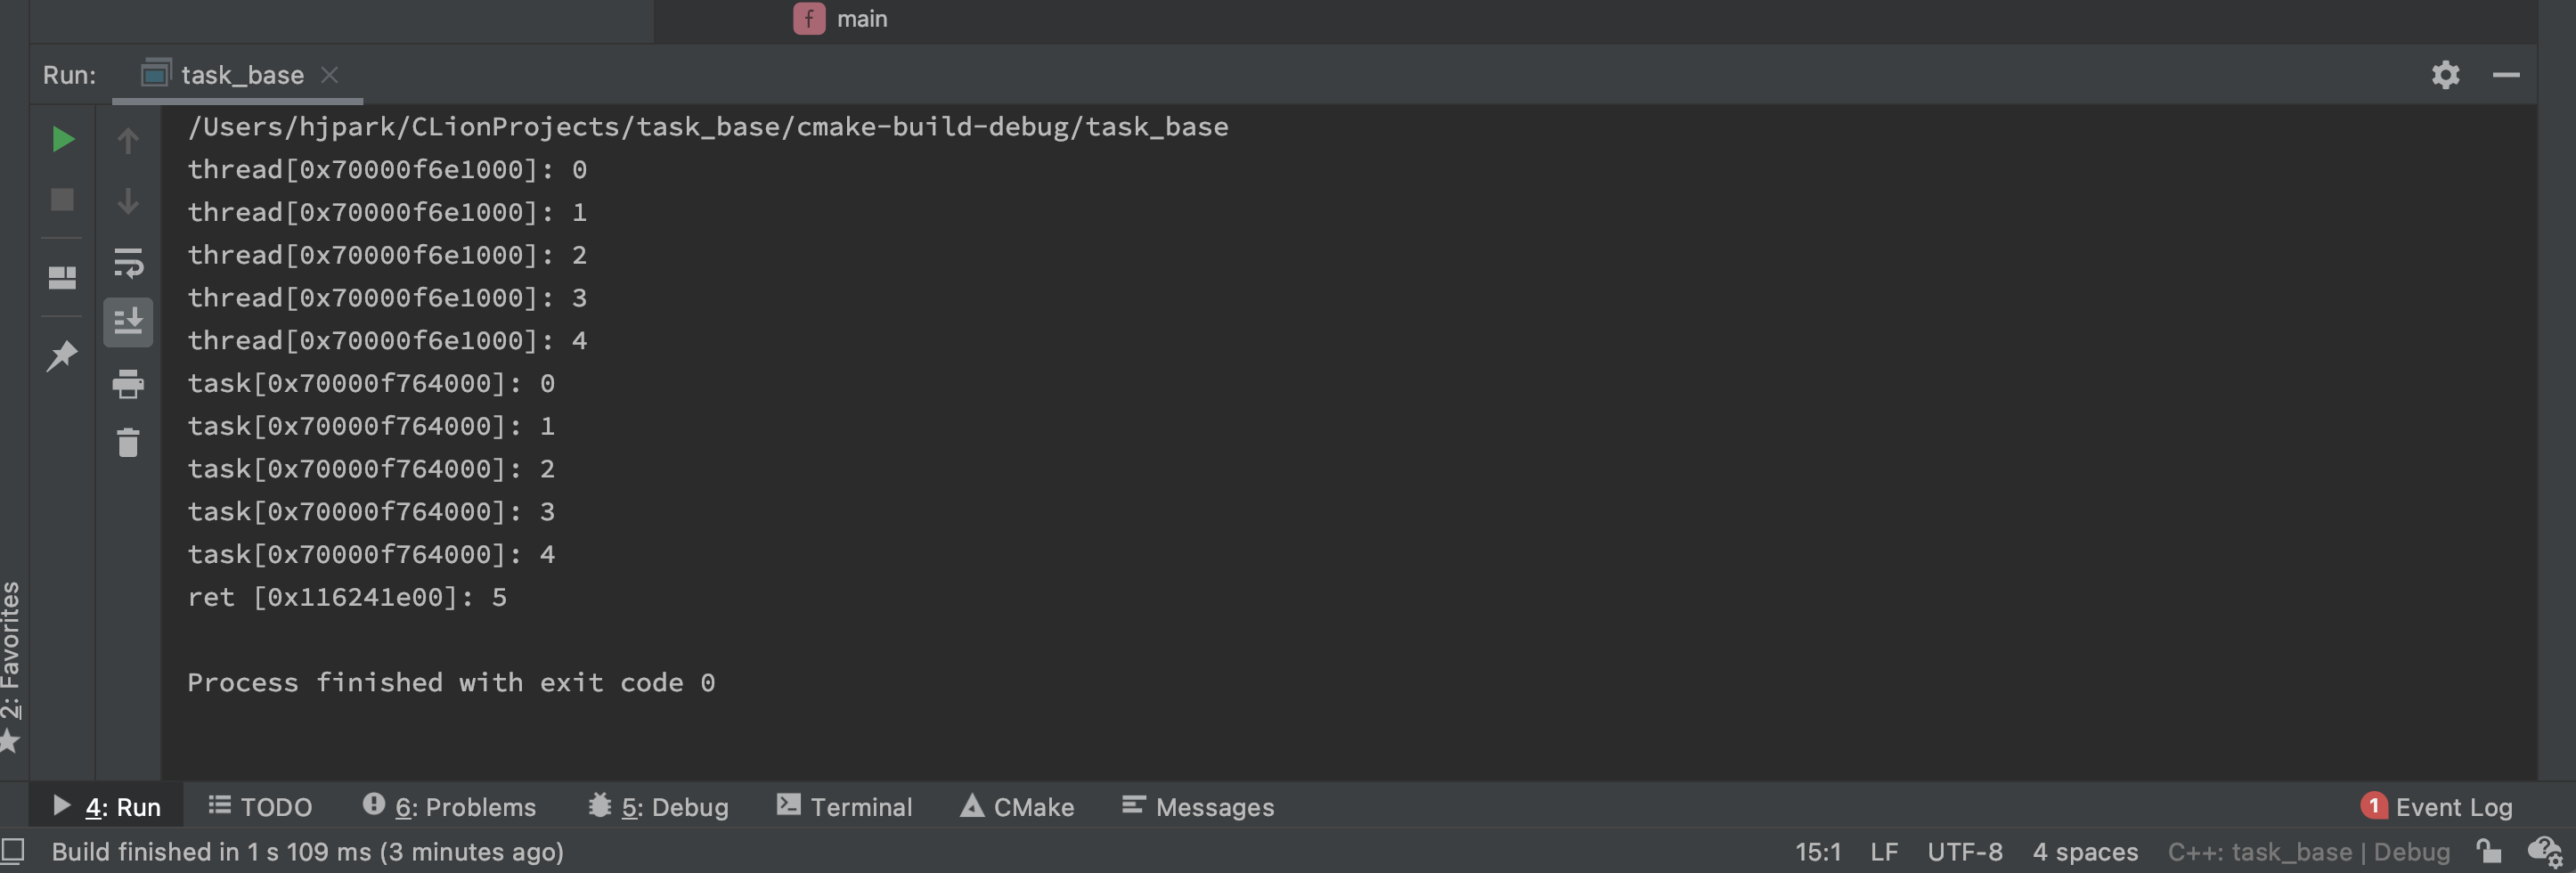Open the CMake tool window
This screenshot has height=873, width=2576.
click(x=1017, y=806)
